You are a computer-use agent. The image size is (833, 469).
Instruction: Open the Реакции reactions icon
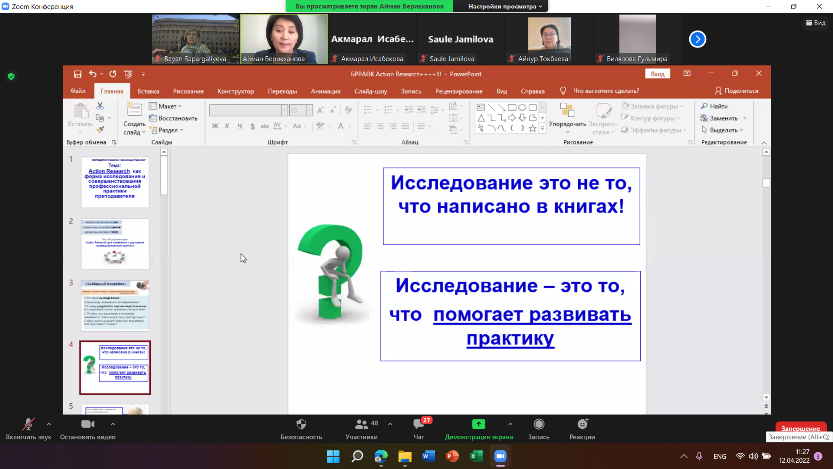pyautogui.click(x=582, y=425)
